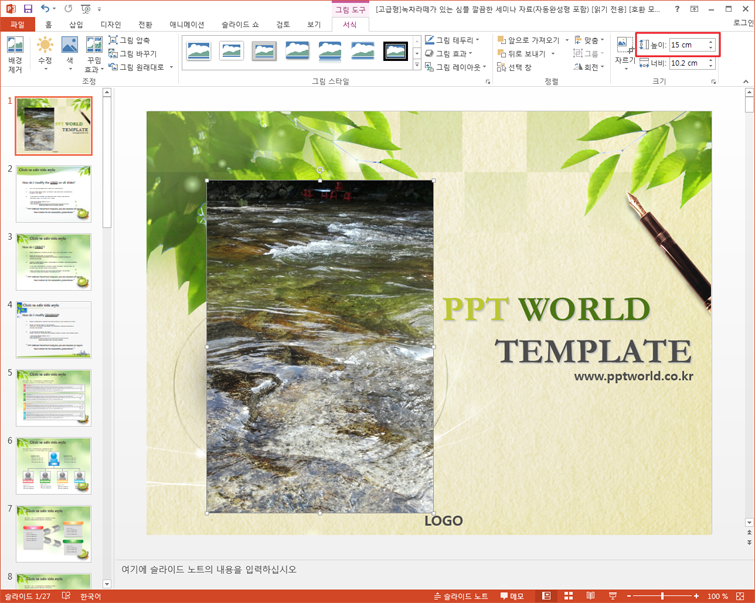Switch to Transitions (전환) tab
Viewport: 755px width, 603px height.
[x=145, y=25]
